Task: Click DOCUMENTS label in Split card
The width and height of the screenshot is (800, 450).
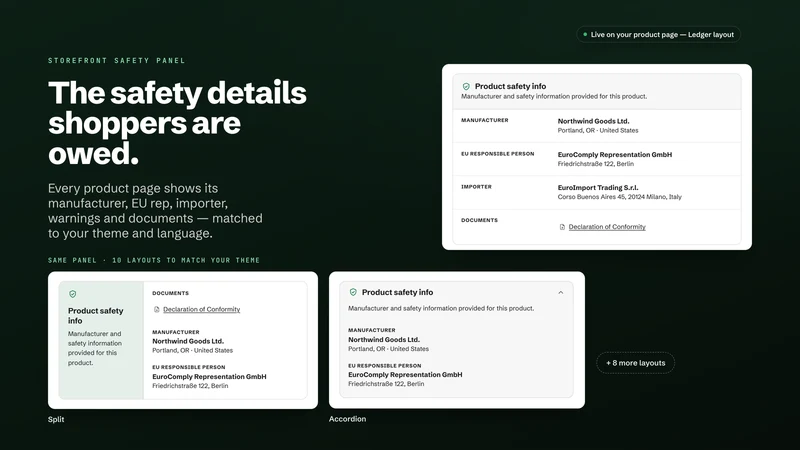Action: coord(170,293)
